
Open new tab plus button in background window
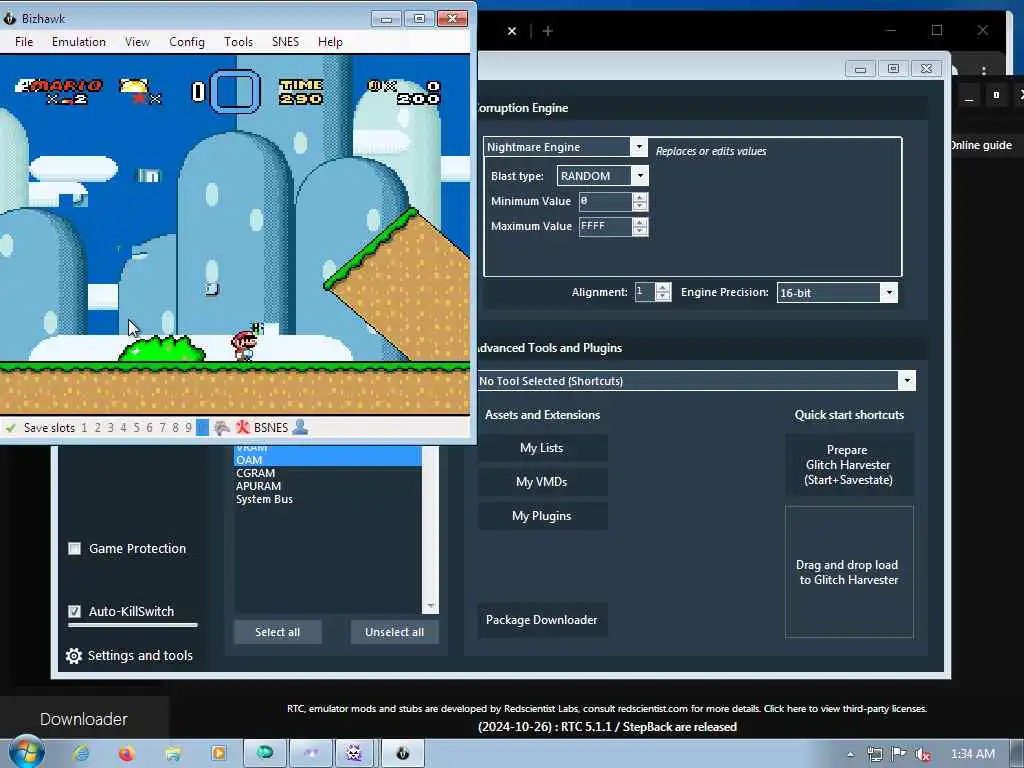click(548, 31)
